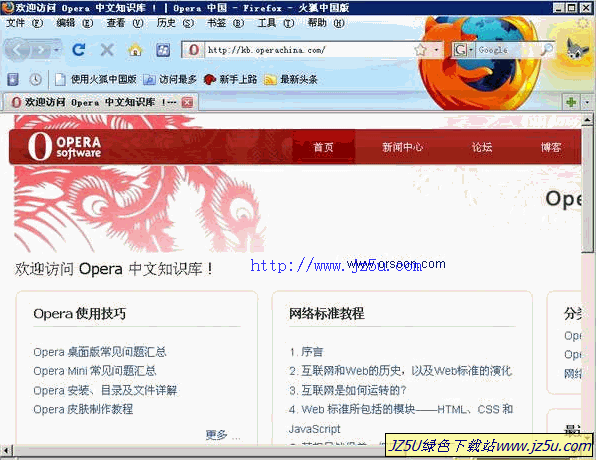Click the blue grid icon beside Home
Screen dimensions: 596x460
coord(163,50)
